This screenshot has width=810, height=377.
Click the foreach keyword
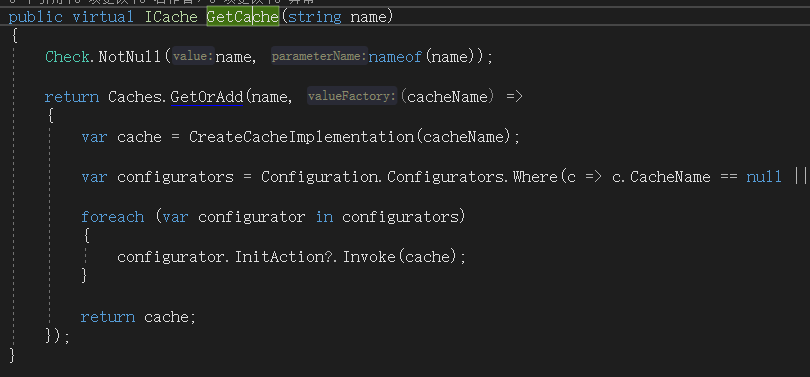click(x=112, y=217)
